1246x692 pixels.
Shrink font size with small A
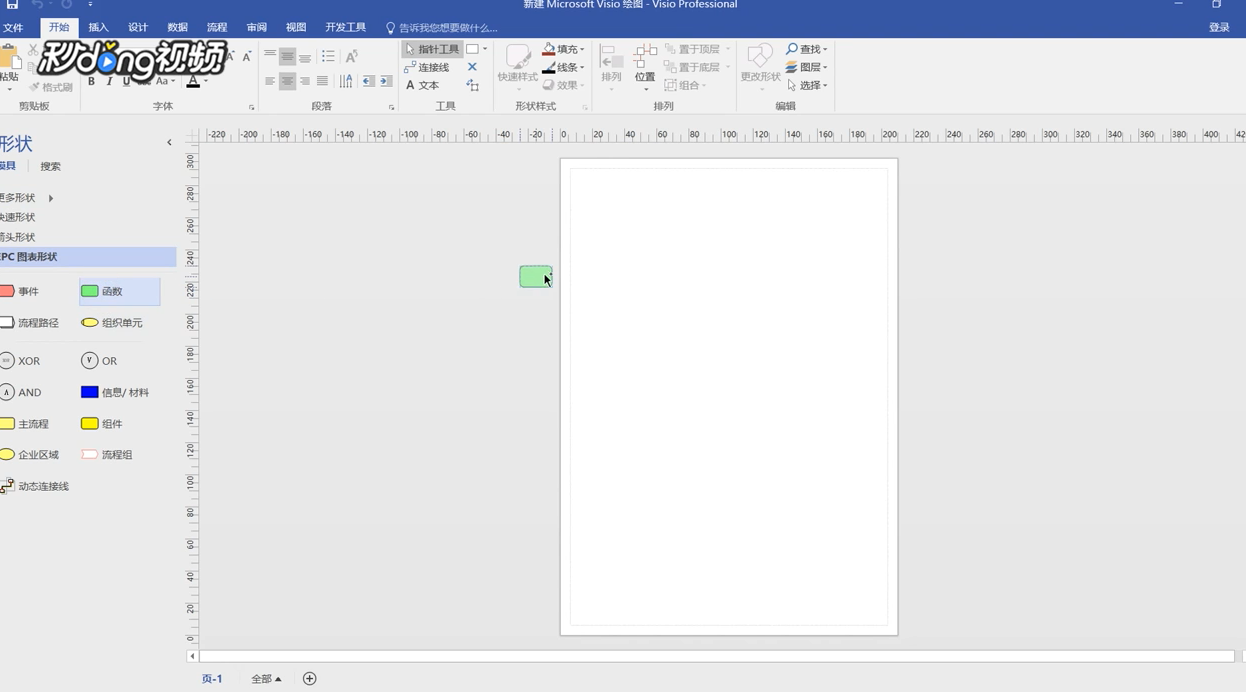tap(247, 57)
